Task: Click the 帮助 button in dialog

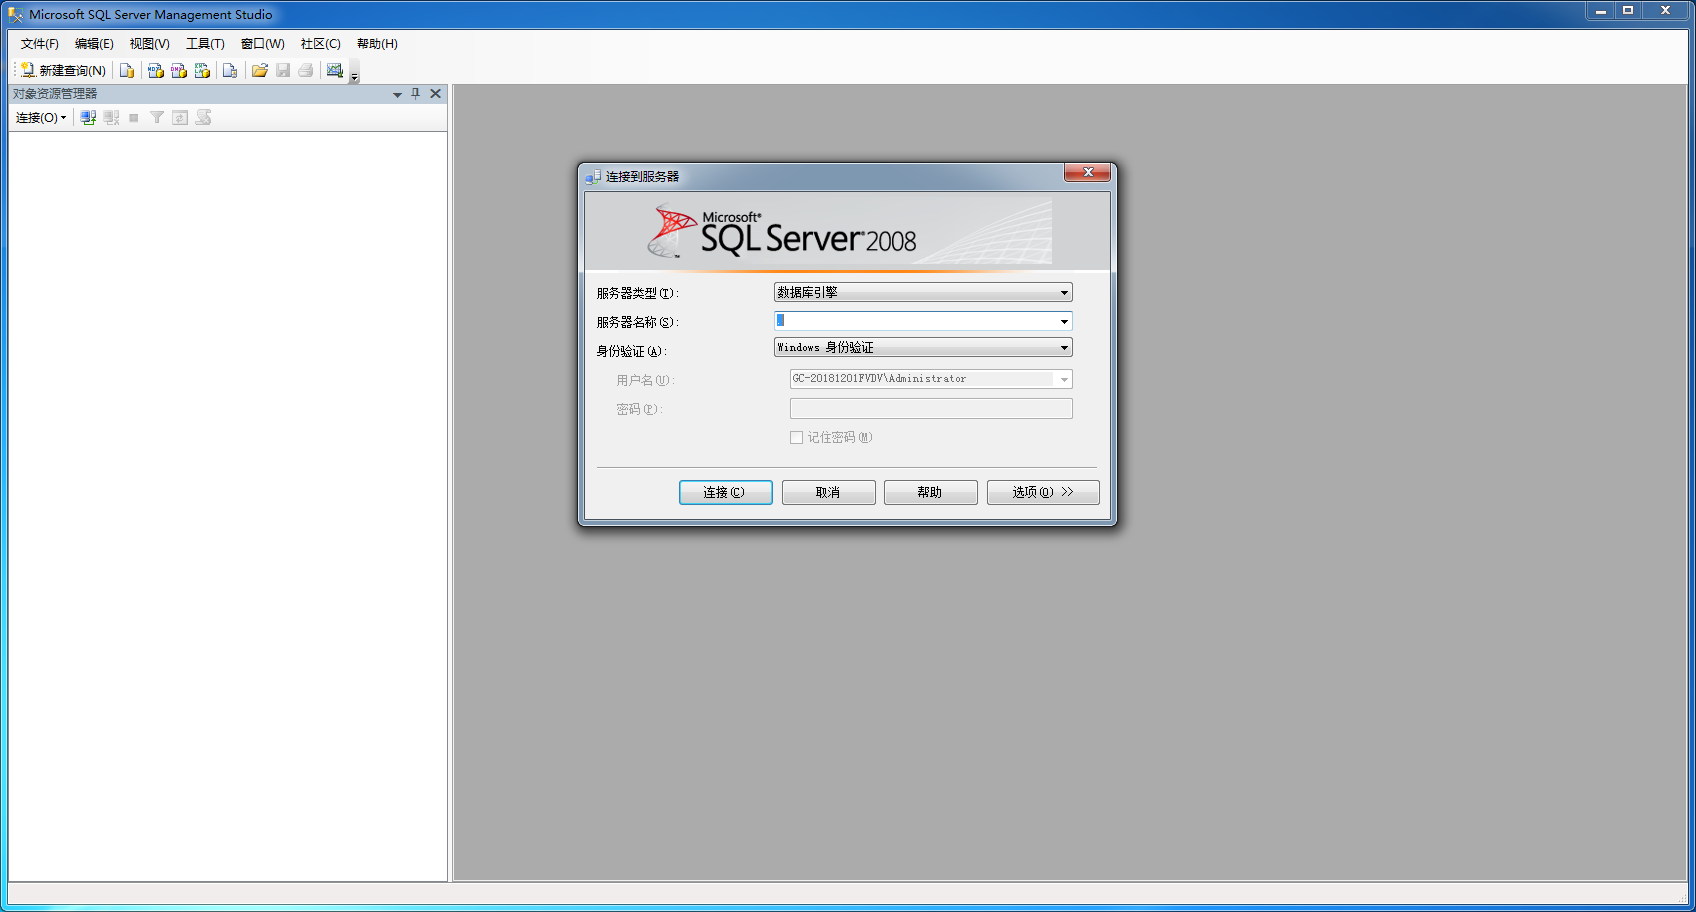Action: [x=930, y=492]
